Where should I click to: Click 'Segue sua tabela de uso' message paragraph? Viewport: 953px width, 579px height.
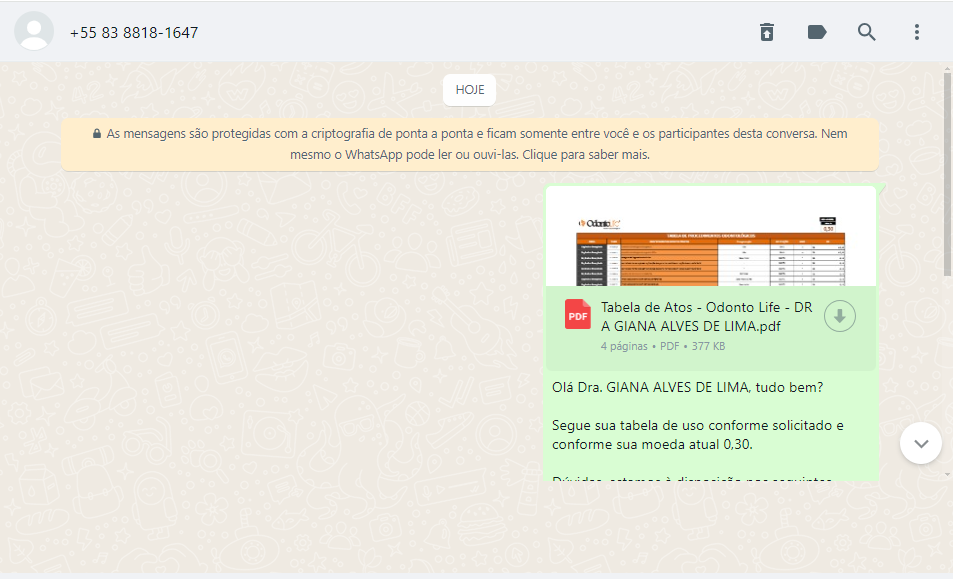pos(698,435)
